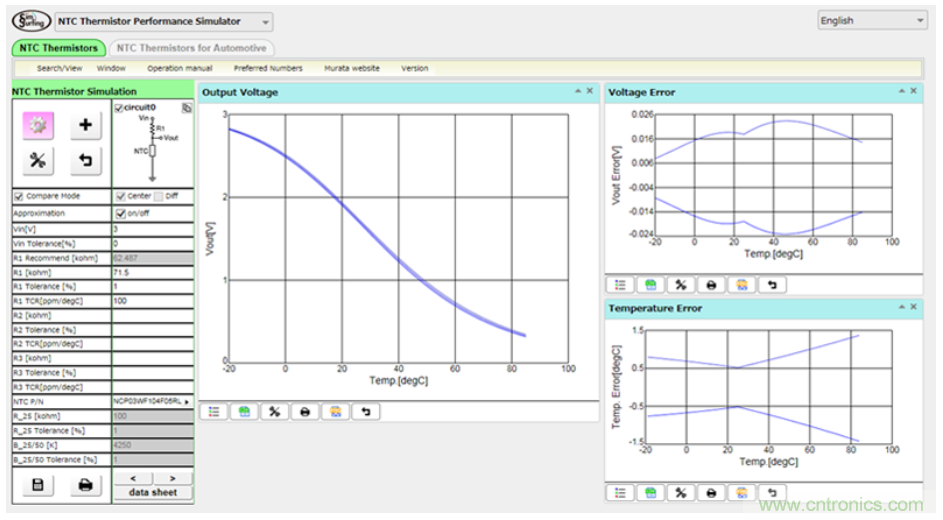
Task: Click the floppy disk save icon
Action: point(37,485)
